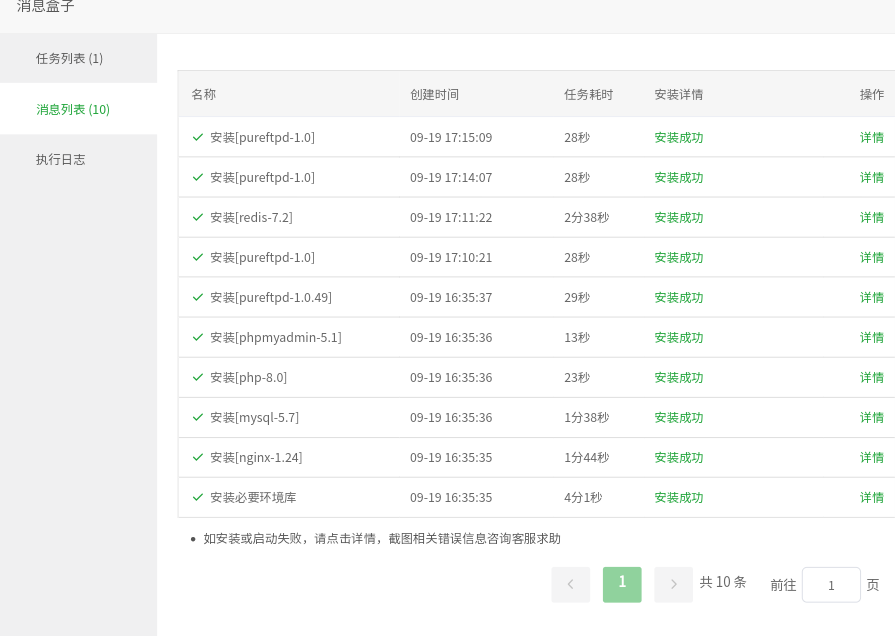Click the 安装必要环境库 task name
Image resolution: width=895 pixels, height=636 pixels.
tap(253, 497)
